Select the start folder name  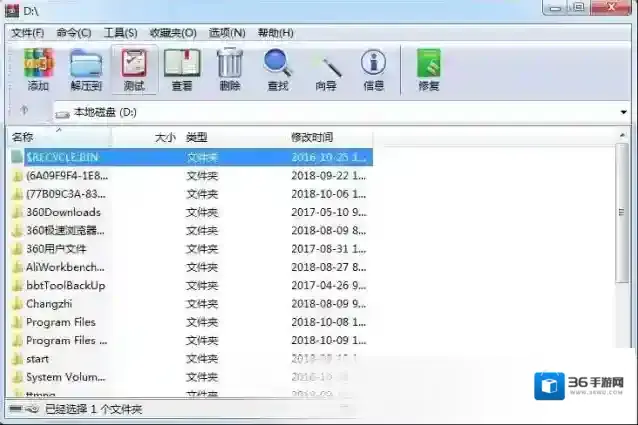point(37,359)
